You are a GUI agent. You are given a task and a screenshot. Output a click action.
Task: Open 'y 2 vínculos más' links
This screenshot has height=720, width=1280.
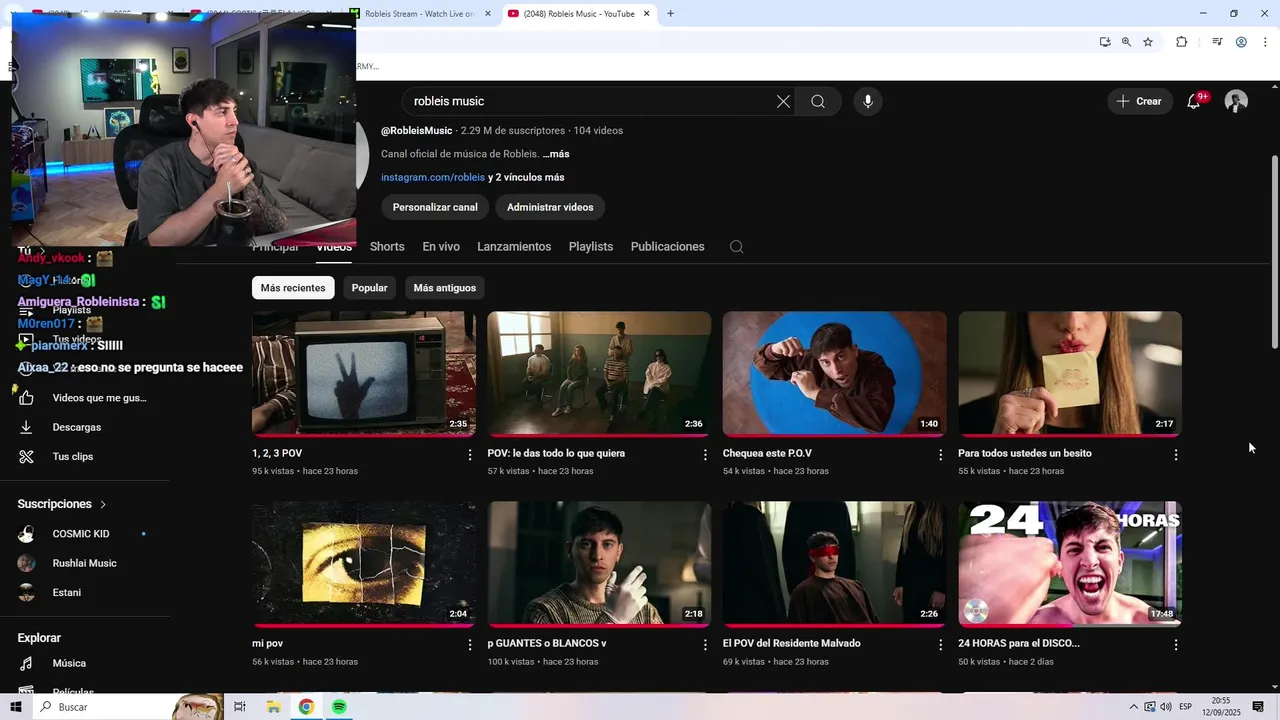526,177
